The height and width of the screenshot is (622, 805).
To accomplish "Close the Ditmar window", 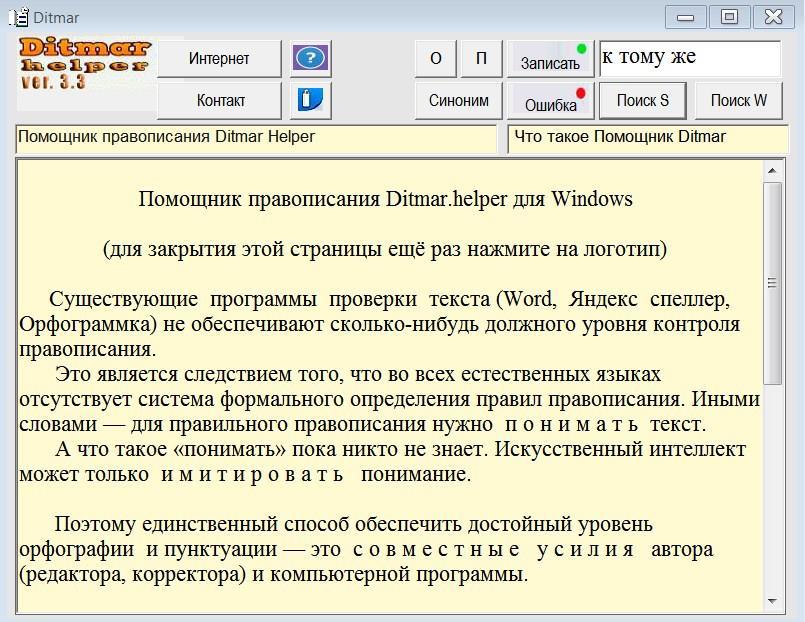I will click(x=774, y=17).
